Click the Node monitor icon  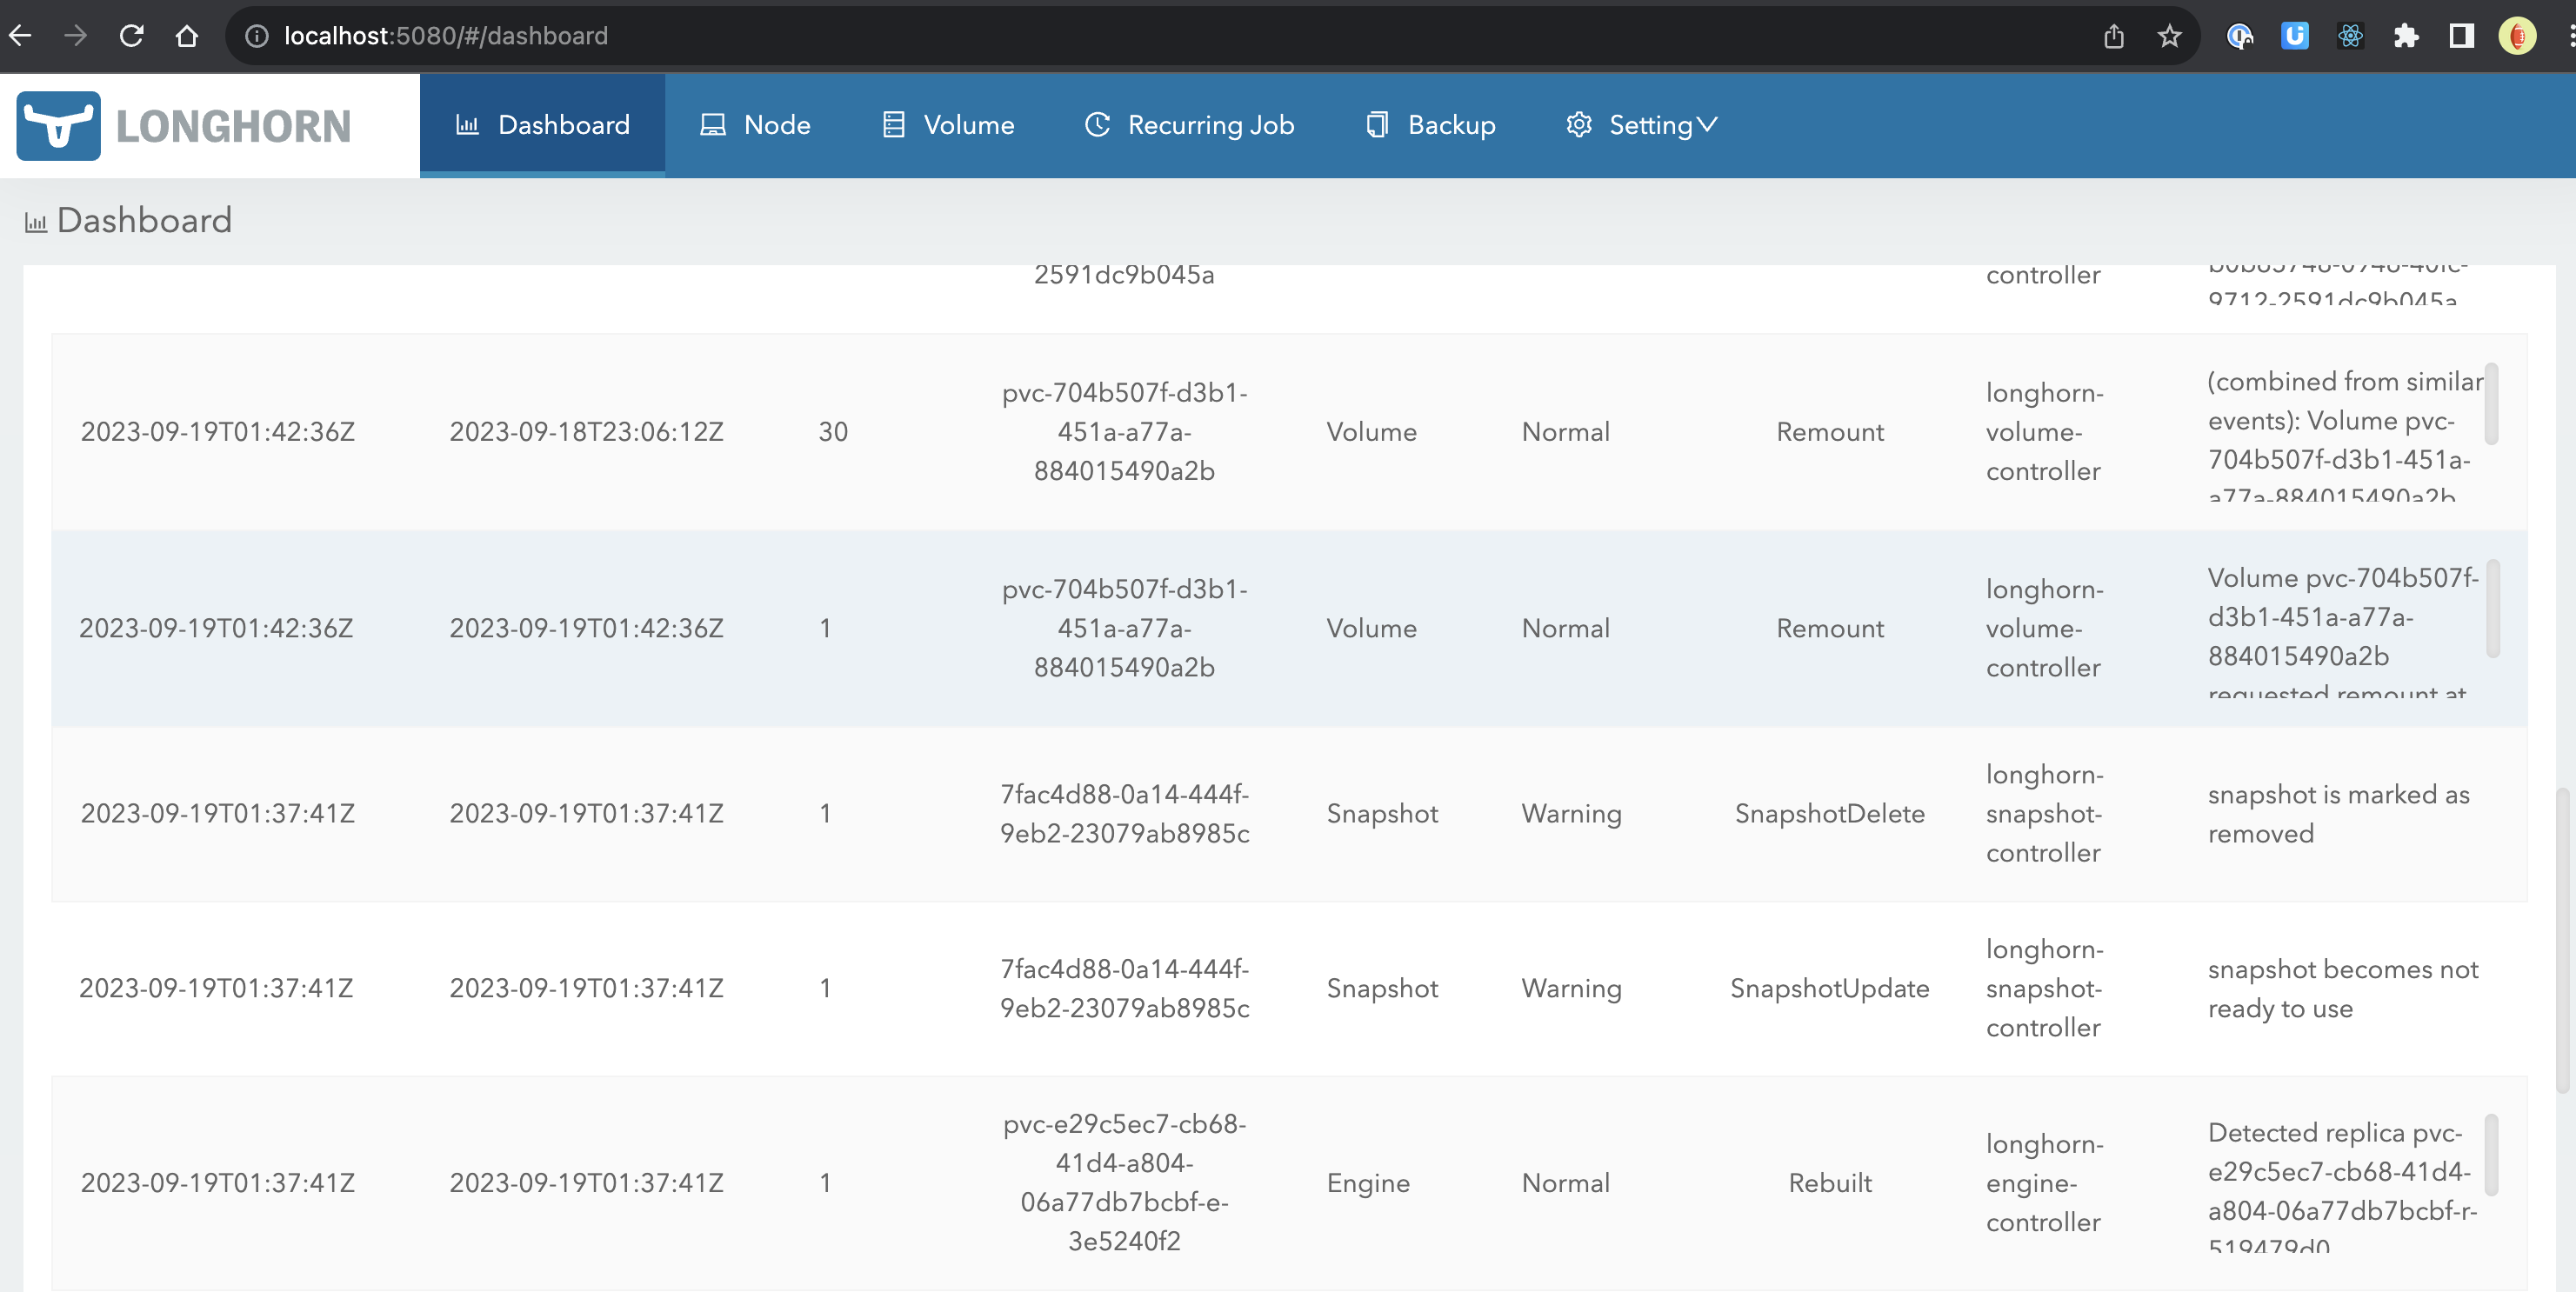pyautogui.click(x=711, y=124)
